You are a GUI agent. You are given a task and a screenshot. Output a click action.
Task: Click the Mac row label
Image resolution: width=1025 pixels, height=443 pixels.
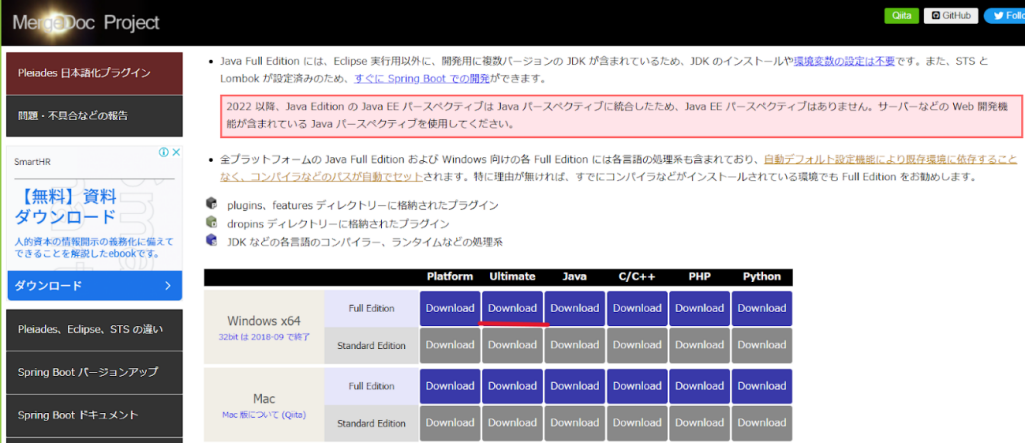(x=264, y=399)
